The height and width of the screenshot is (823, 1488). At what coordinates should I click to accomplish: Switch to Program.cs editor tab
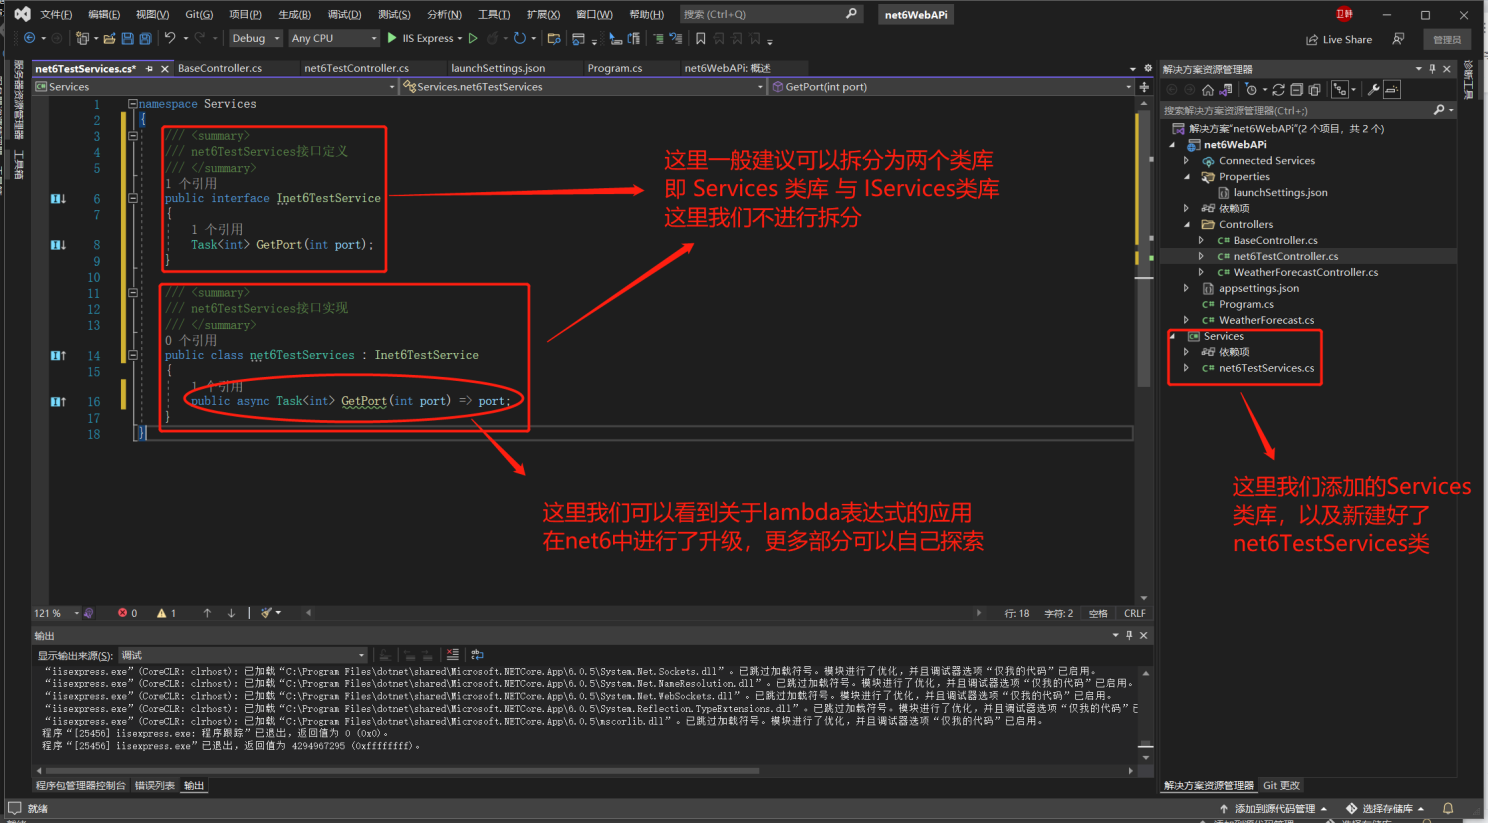point(615,68)
